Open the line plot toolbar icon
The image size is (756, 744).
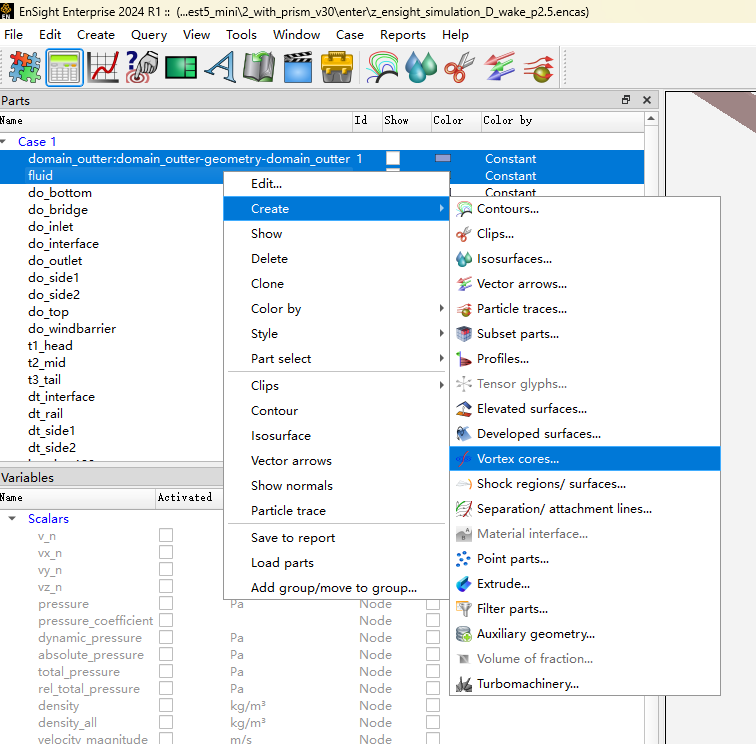click(103, 68)
